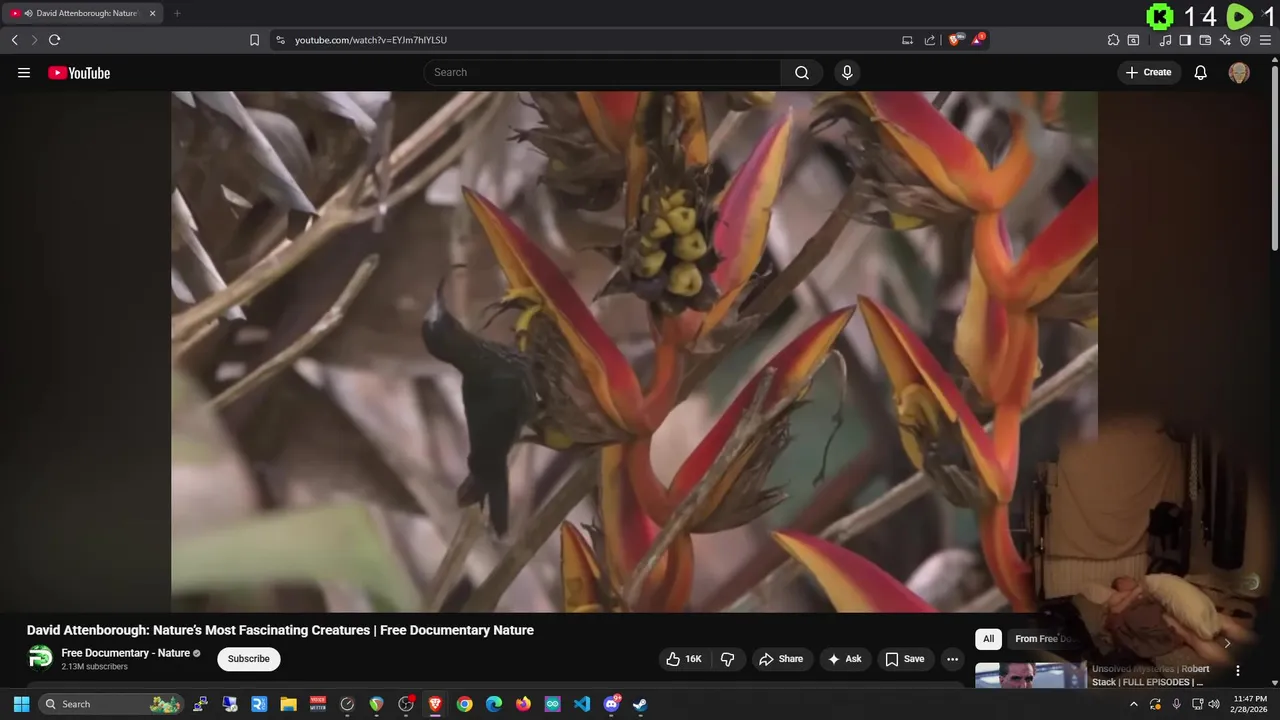Dislike the video with thumbs down
This screenshot has width=1280, height=720.
727,659
